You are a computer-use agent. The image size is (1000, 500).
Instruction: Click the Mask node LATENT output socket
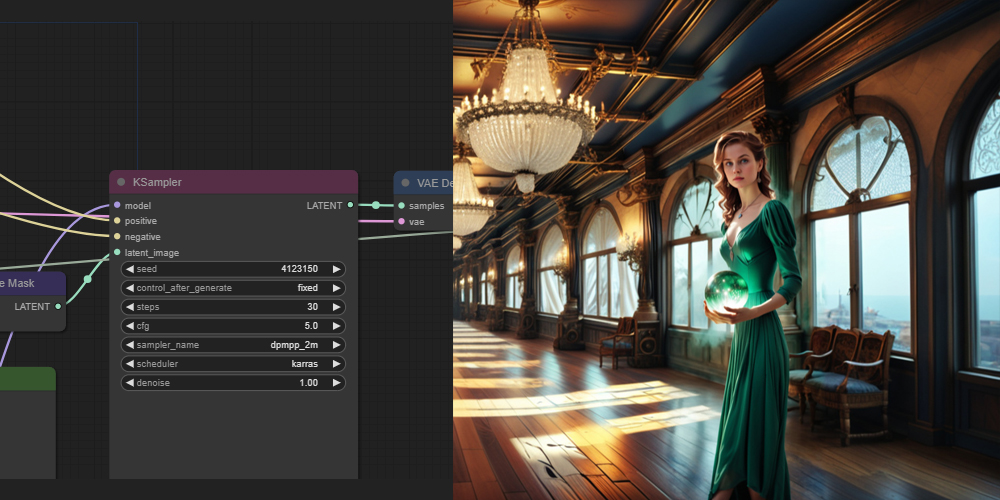pos(58,307)
